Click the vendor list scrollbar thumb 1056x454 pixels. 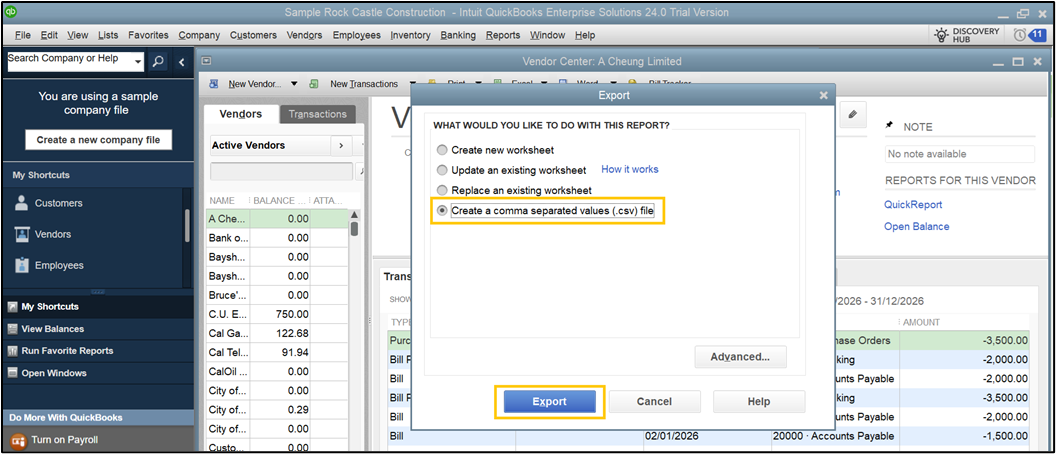pos(355,228)
